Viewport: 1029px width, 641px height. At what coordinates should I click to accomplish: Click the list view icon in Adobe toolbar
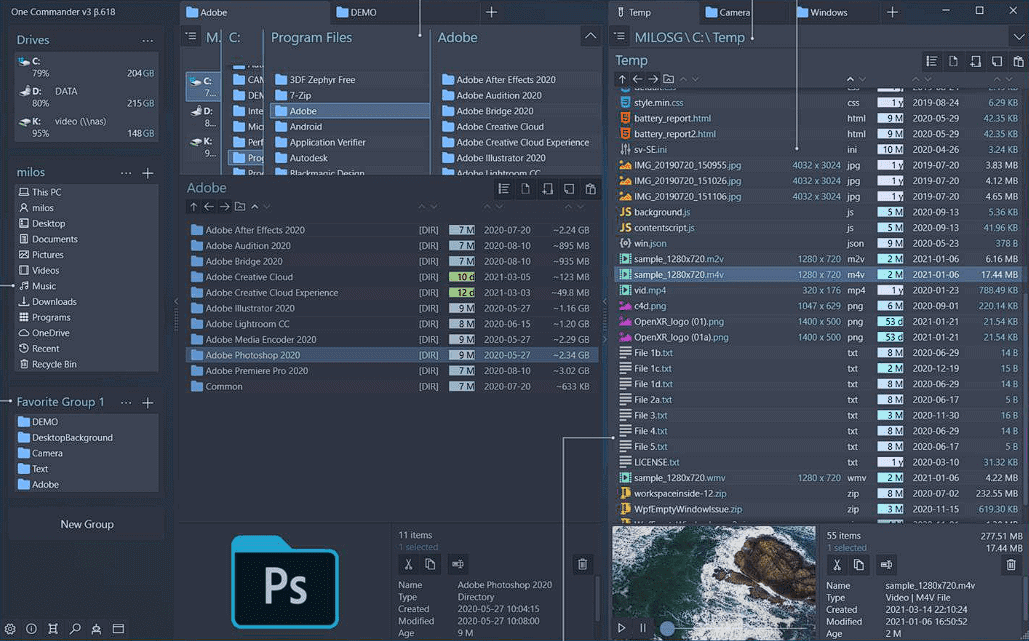(504, 189)
